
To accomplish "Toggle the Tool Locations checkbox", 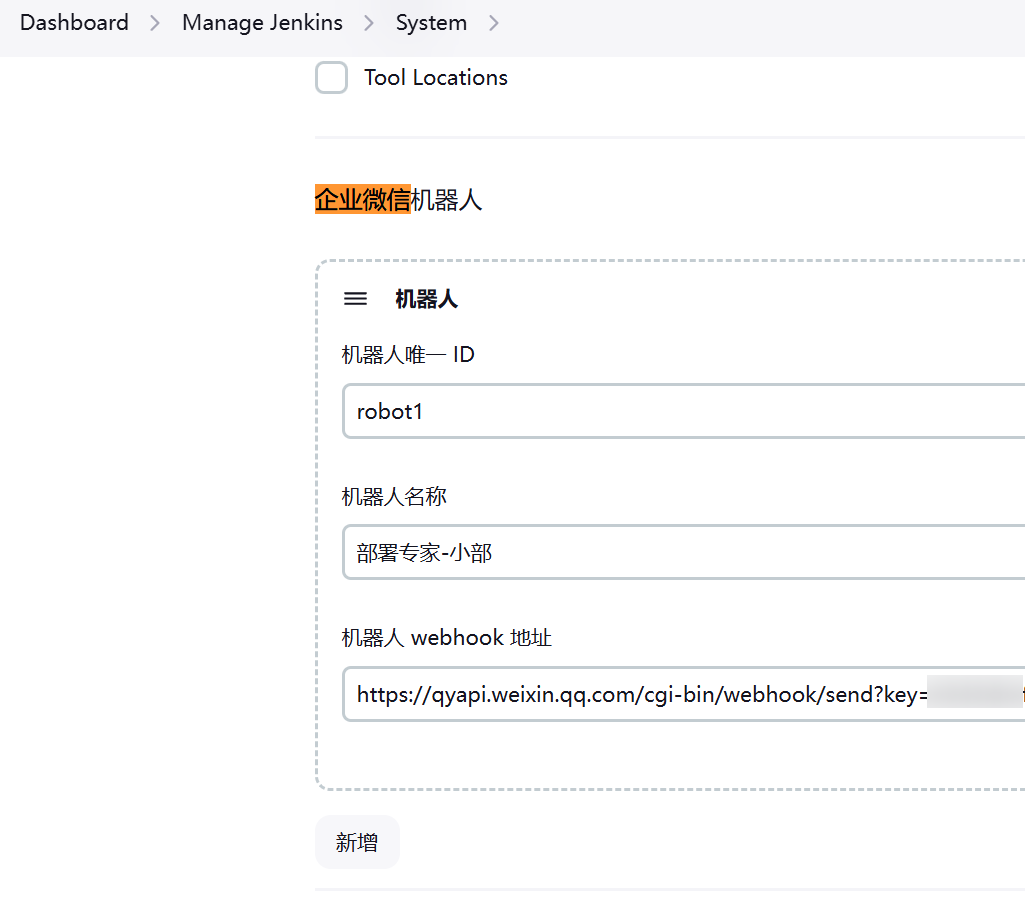I will 331,78.
